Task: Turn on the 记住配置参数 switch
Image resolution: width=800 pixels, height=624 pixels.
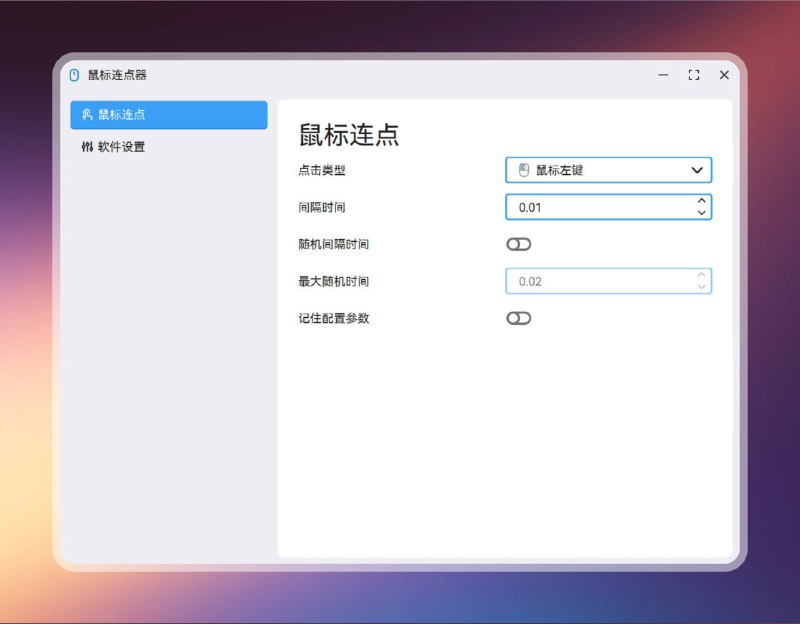Action: [x=519, y=318]
